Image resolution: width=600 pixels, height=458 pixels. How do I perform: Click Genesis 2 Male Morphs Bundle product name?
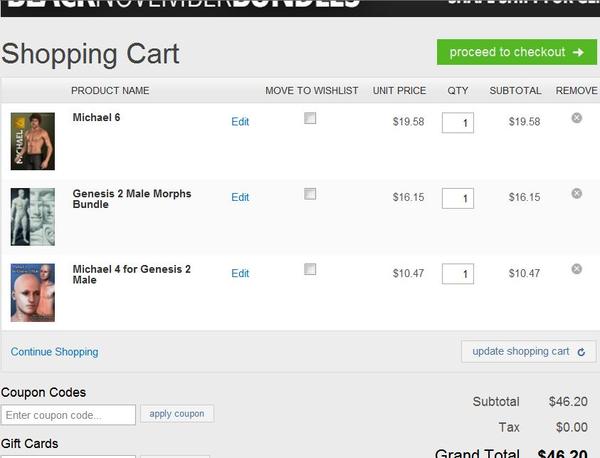coord(132,199)
